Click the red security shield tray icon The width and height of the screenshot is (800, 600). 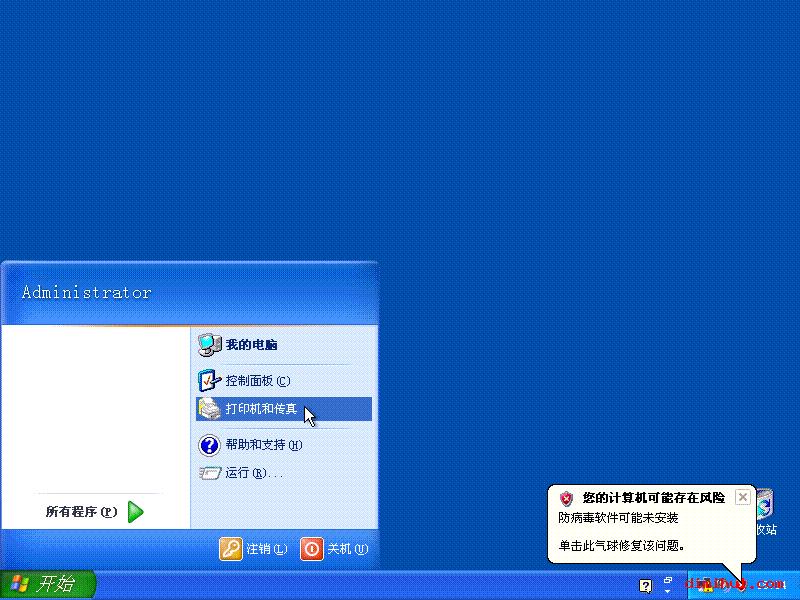click(x=741, y=585)
